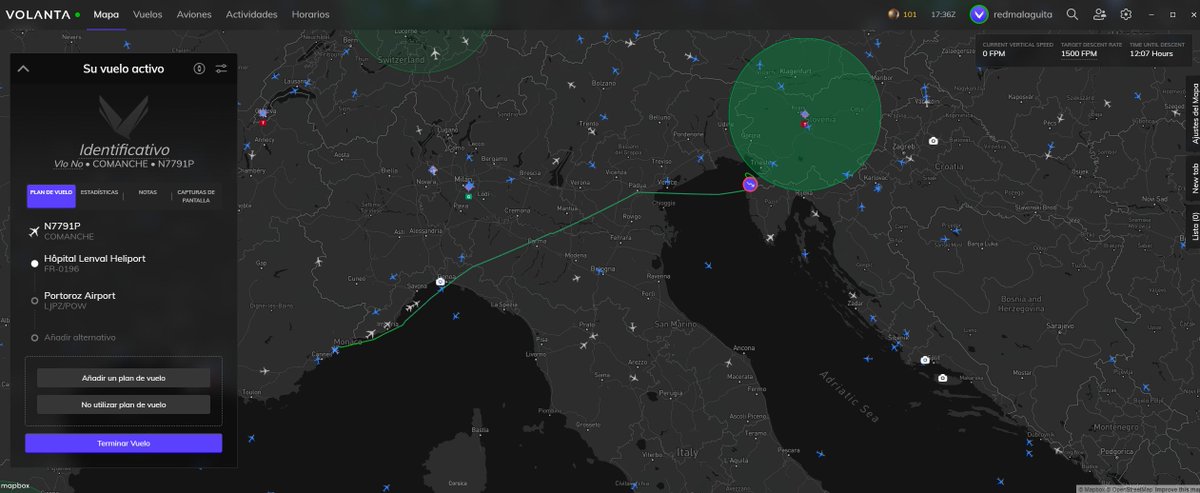
Task: Click the Identificativo callsign field
Action: (124, 149)
